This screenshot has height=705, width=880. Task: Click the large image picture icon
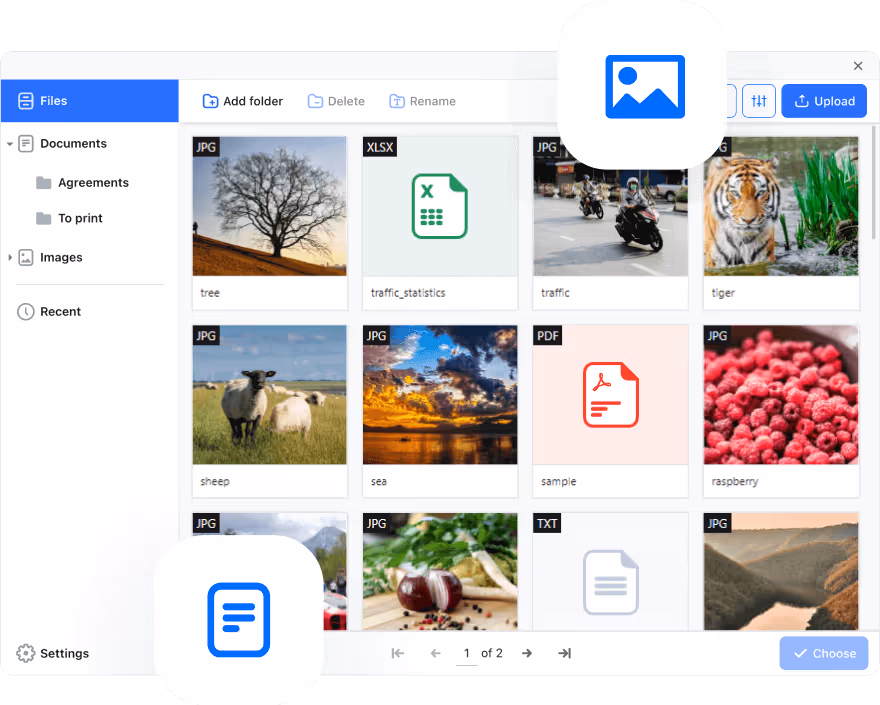(x=644, y=87)
